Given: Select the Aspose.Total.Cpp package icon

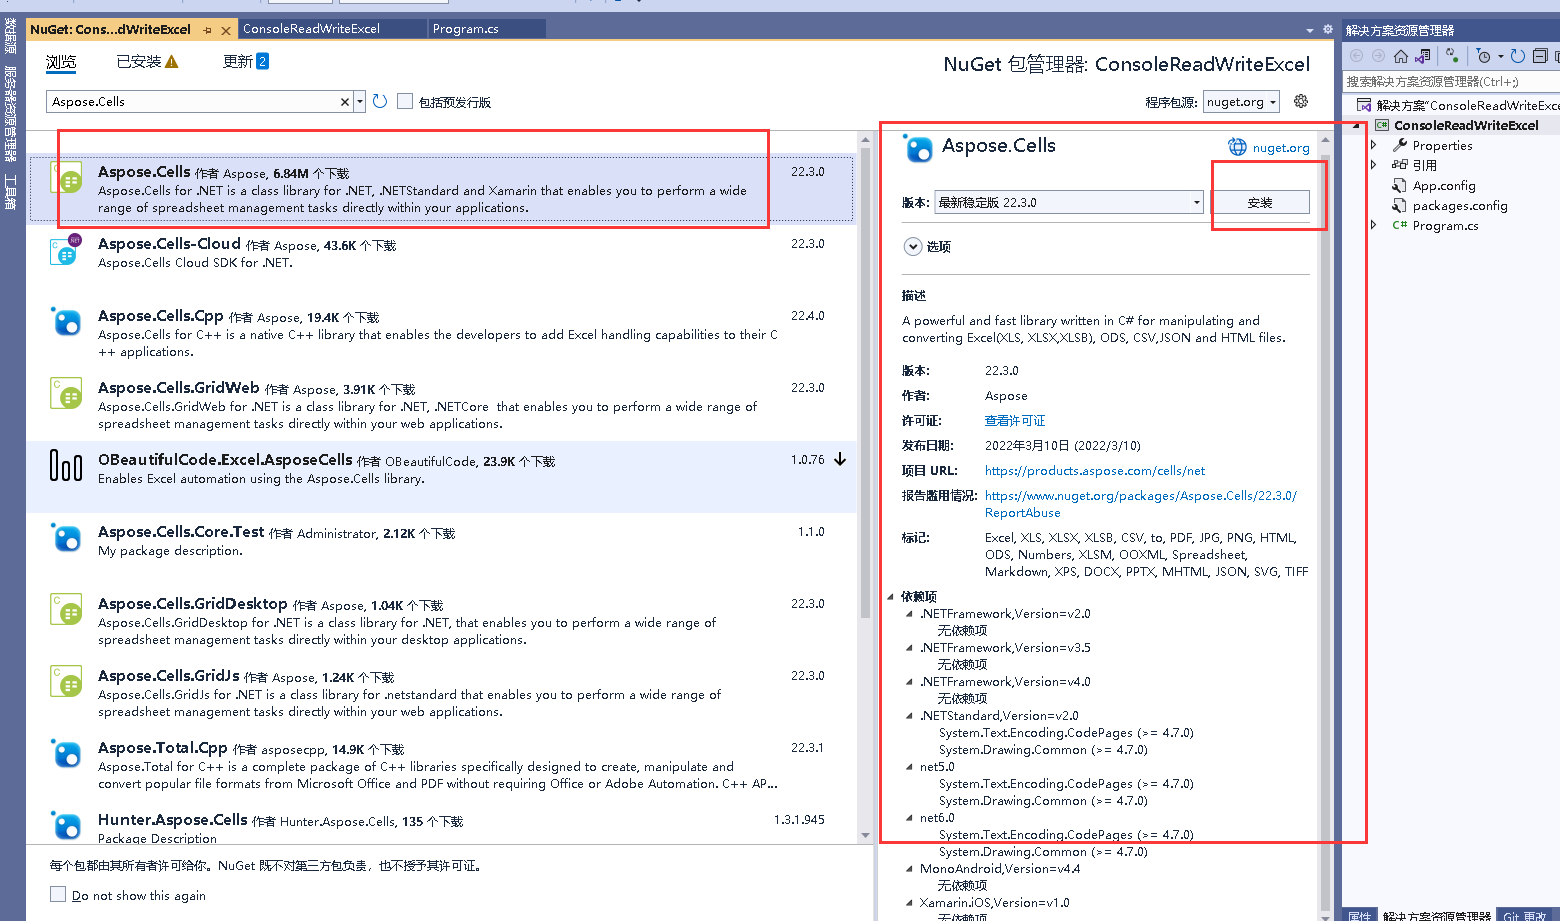Looking at the screenshot, I should 66,753.
